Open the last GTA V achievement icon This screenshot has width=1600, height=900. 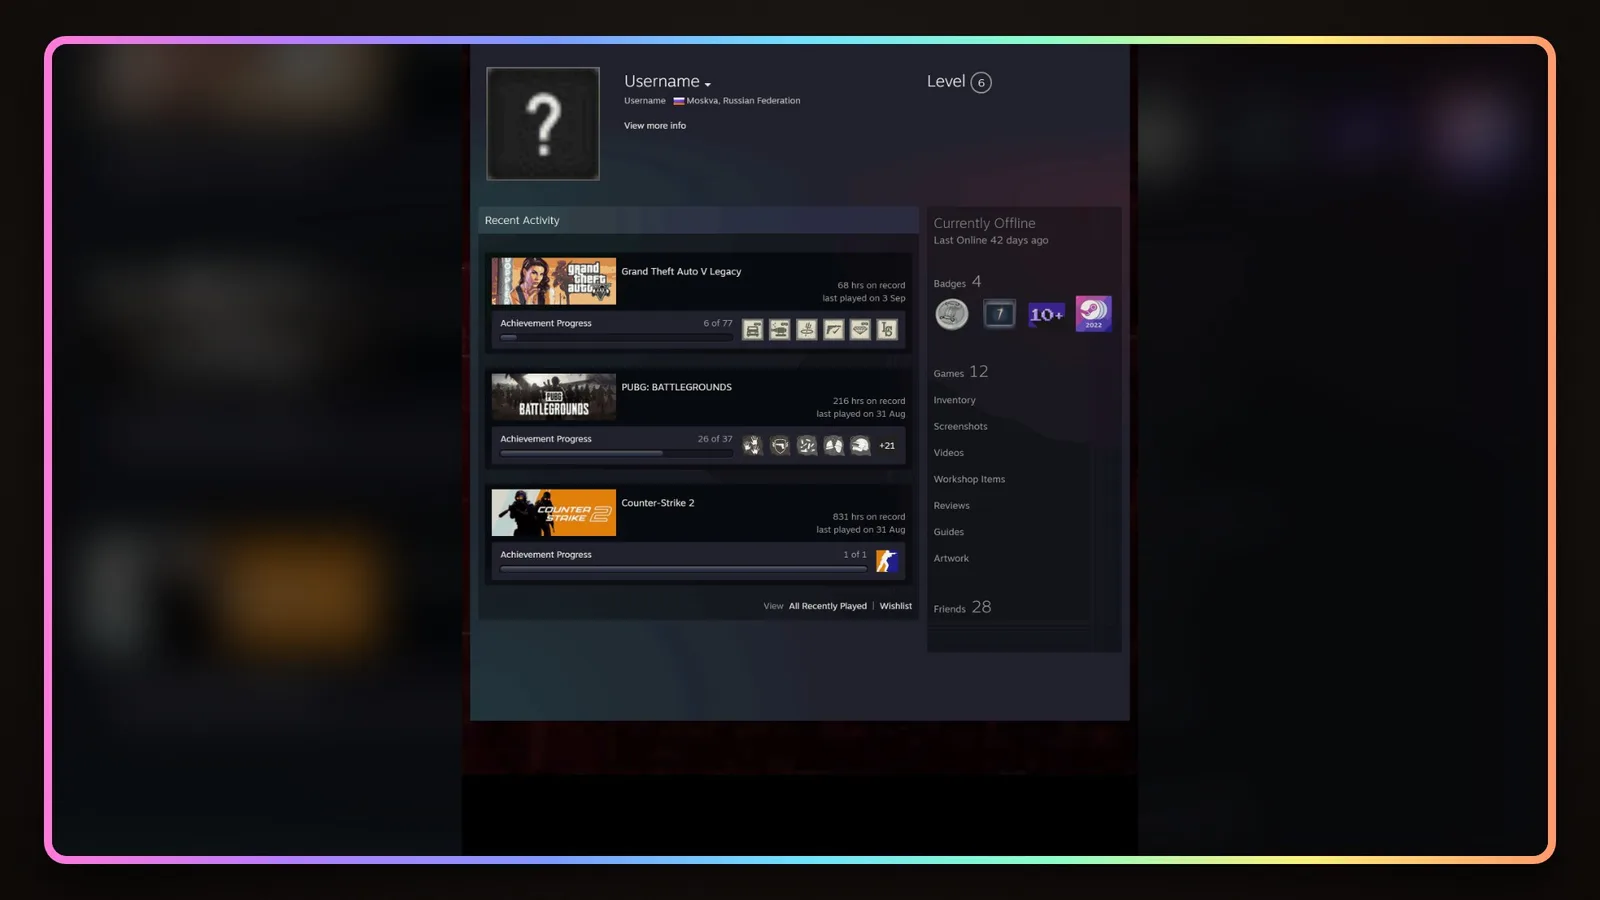pyautogui.click(x=887, y=330)
